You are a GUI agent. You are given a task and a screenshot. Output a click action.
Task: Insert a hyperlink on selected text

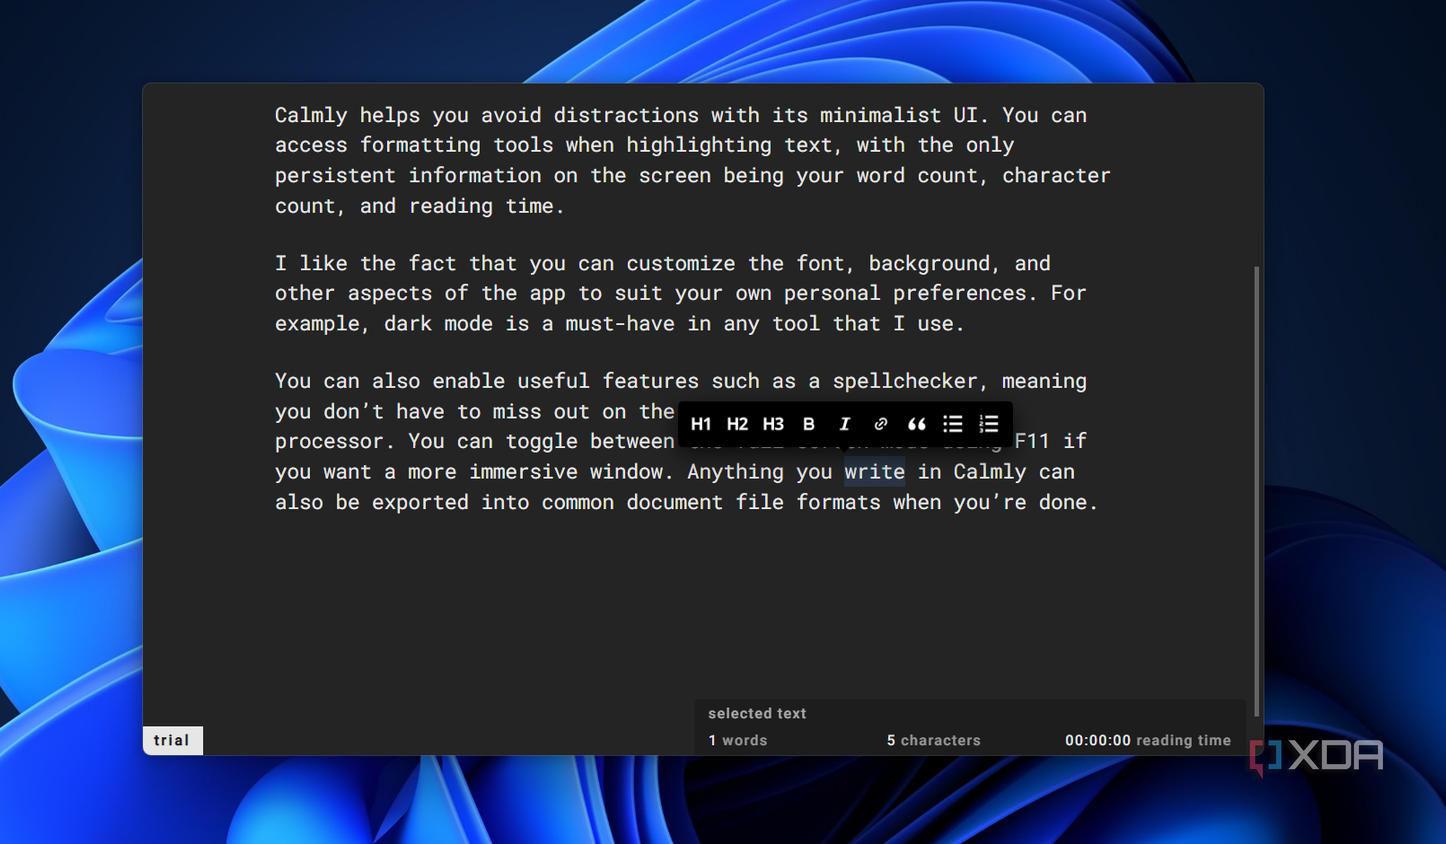tap(881, 424)
